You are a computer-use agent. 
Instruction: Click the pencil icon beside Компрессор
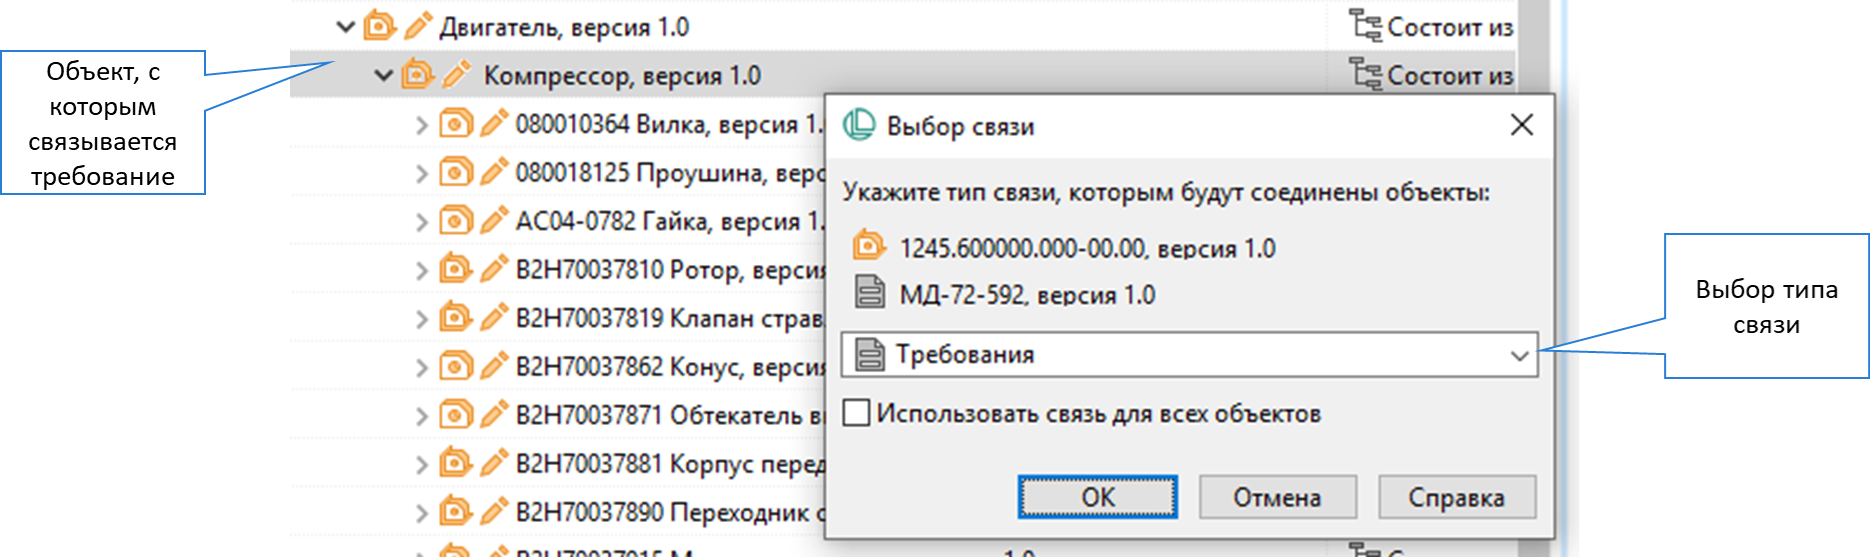pos(457,75)
